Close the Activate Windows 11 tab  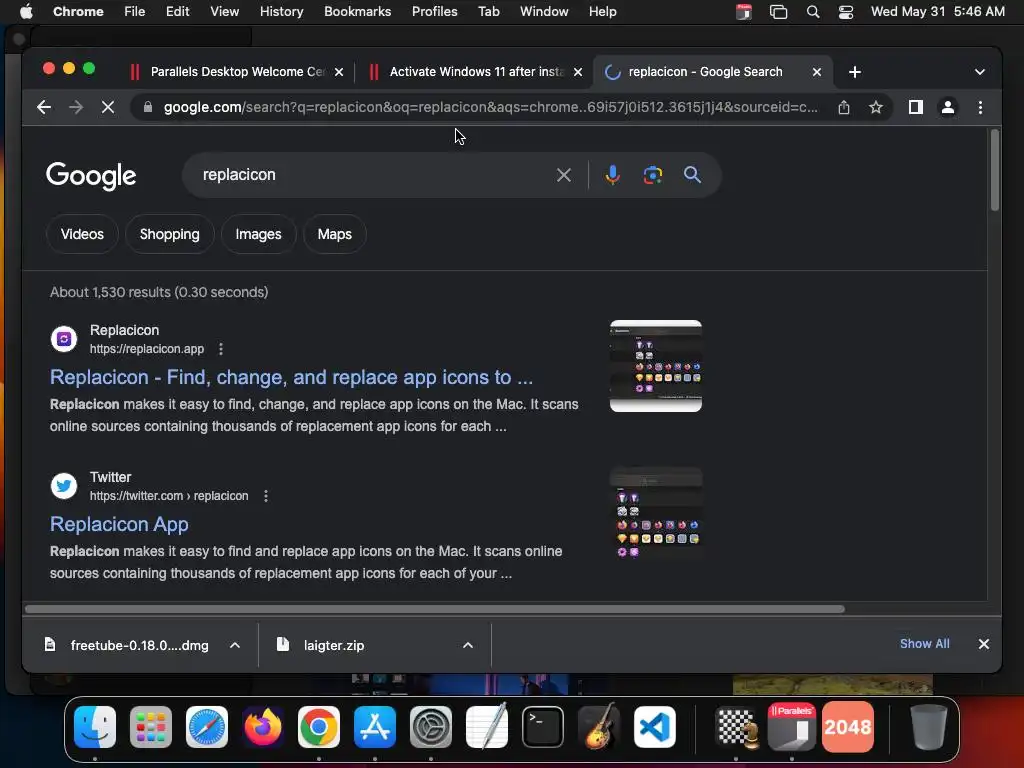(x=578, y=72)
